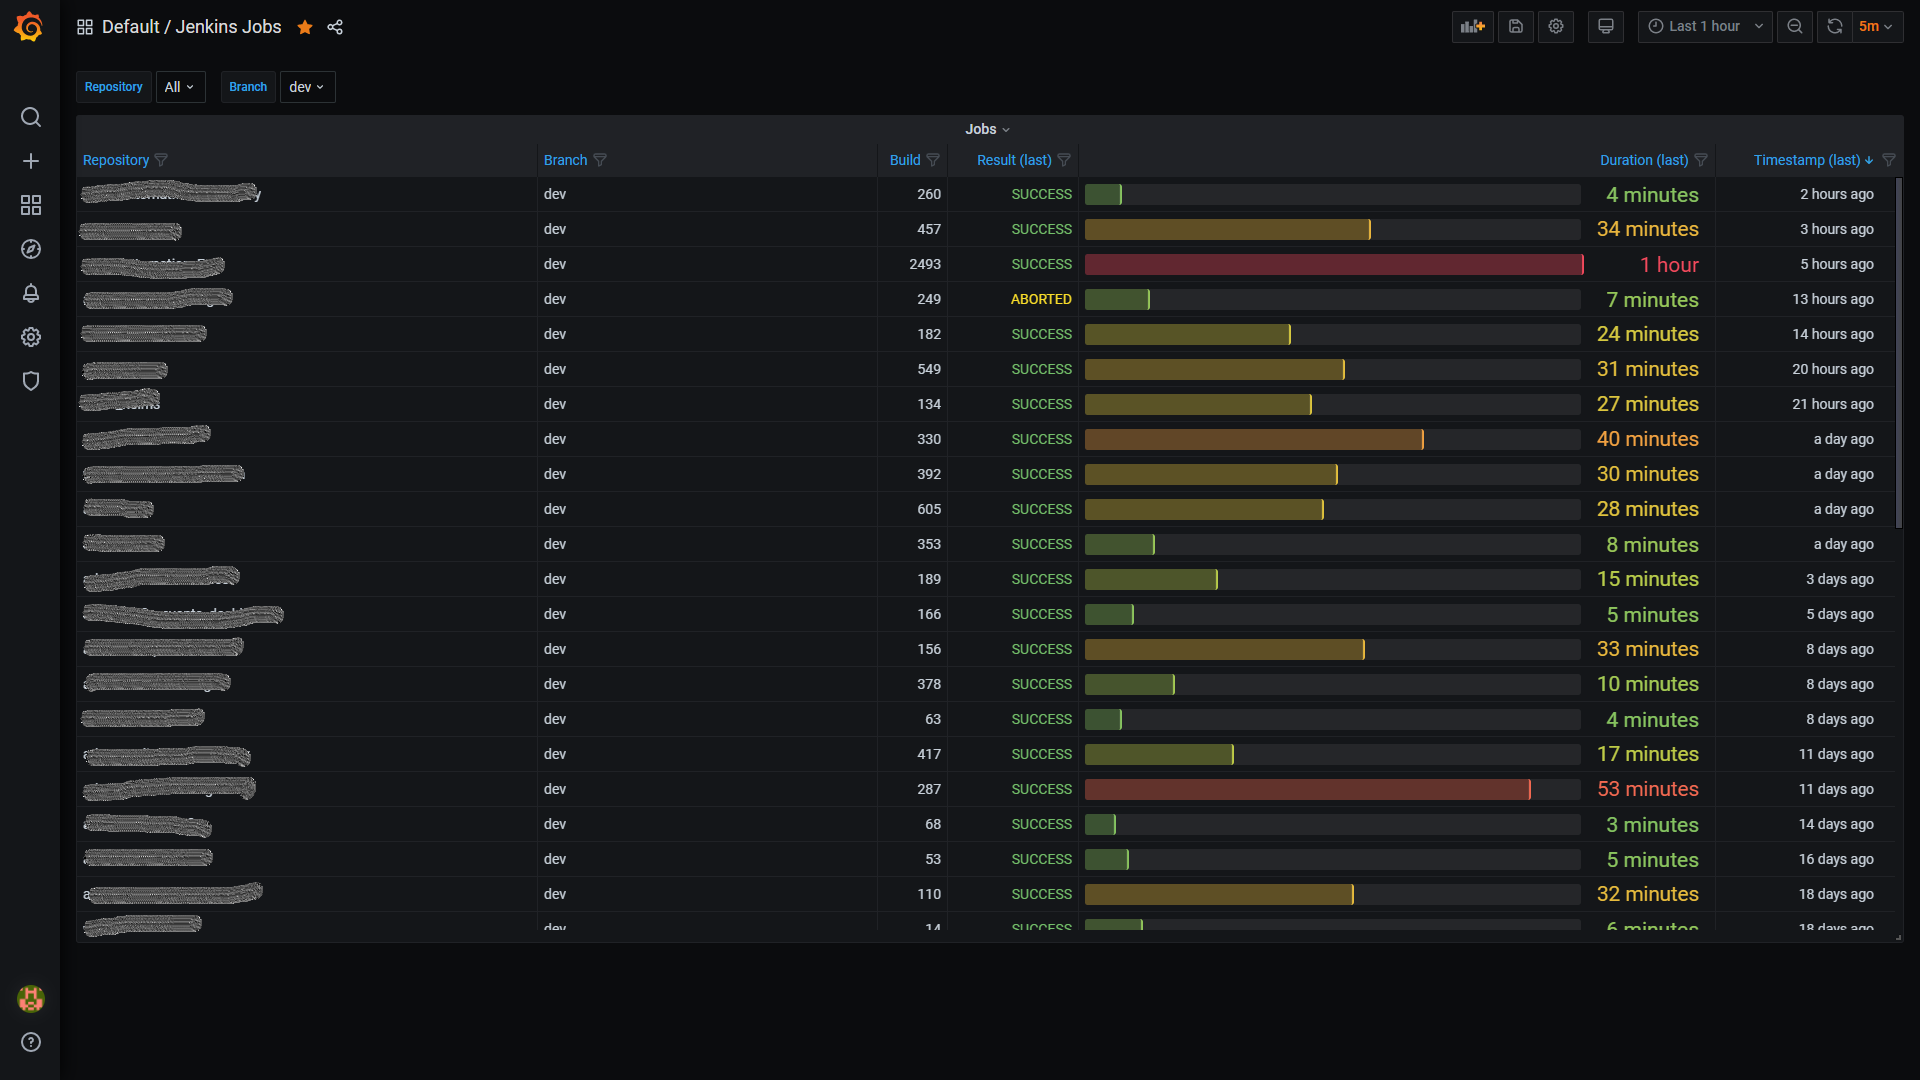Open the Explore compass icon
The width and height of the screenshot is (1920, 1080).
(x=31, y=249)
